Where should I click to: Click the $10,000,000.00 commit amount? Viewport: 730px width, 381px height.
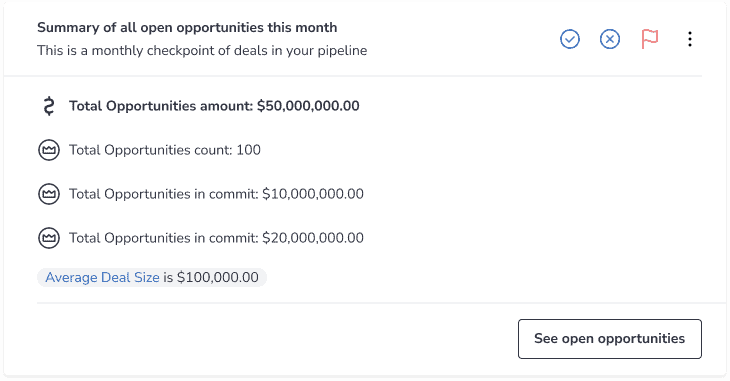point(313,194)
